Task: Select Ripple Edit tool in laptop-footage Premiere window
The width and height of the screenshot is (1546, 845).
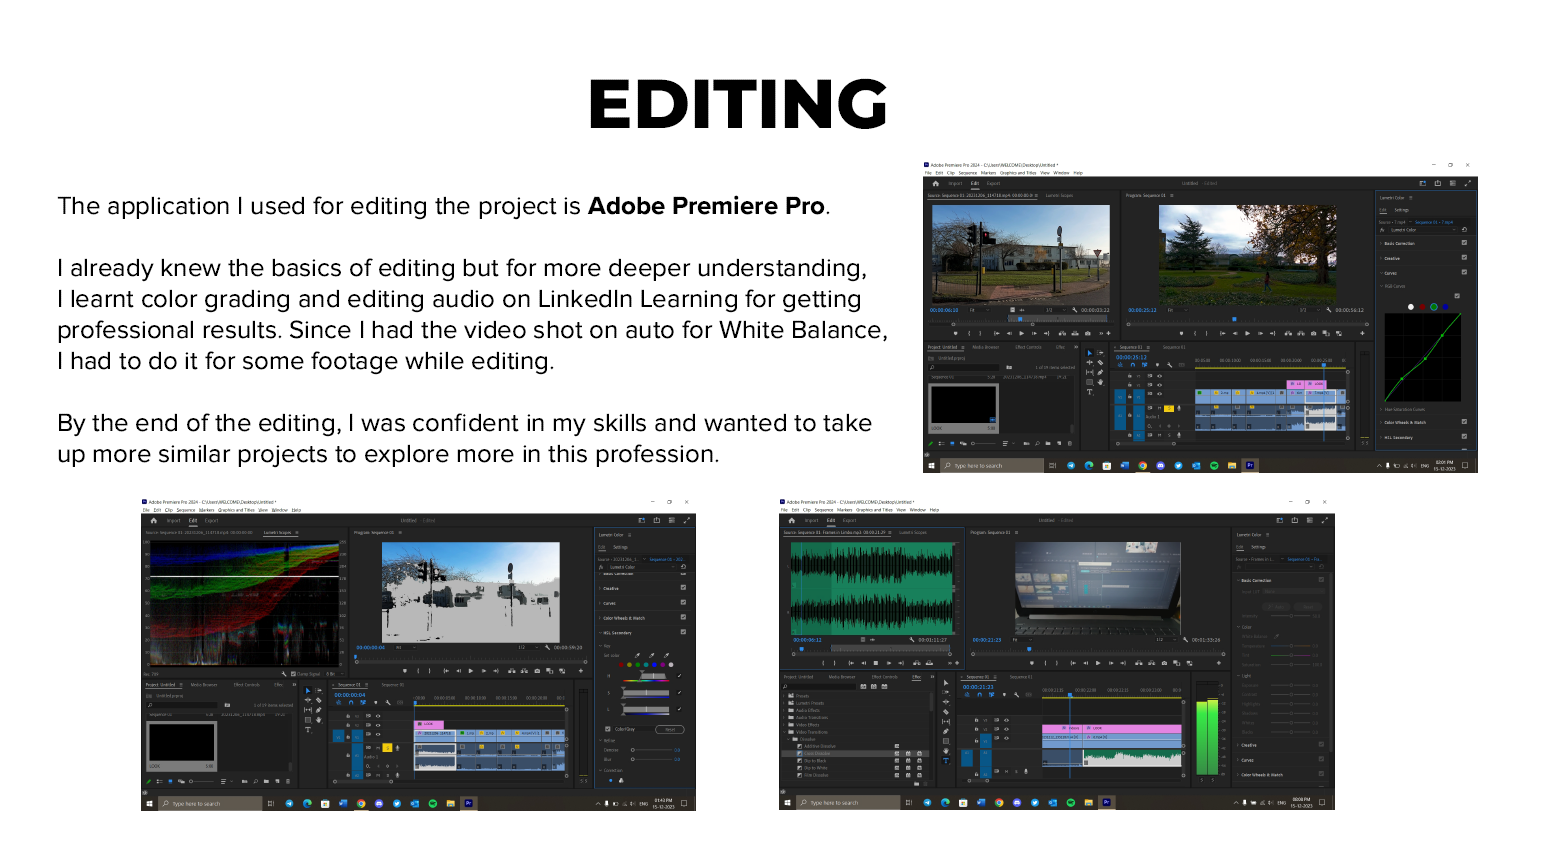Action: tap(946, 702)
